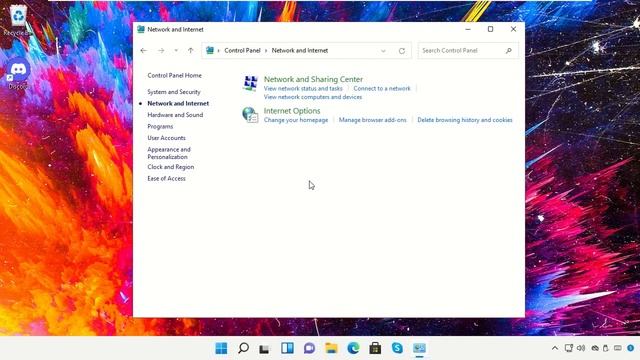The width and height of the screenshot is (640, 360).
Task: Click the OneDrive cloud tray icon
Action: (x=595, y=348)
